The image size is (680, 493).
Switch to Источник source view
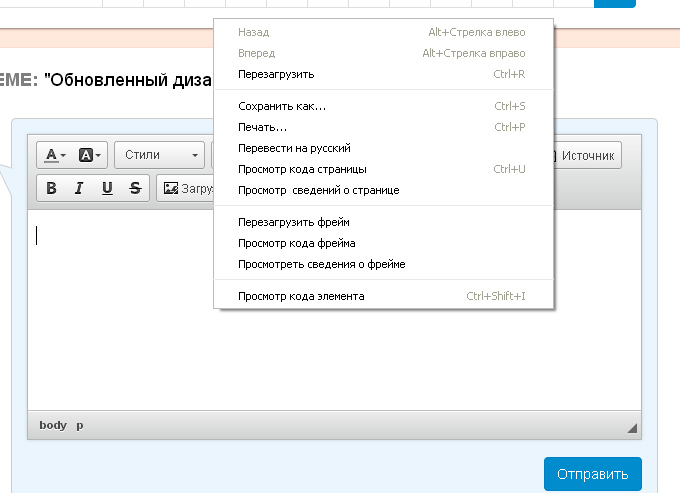[584, 155]
